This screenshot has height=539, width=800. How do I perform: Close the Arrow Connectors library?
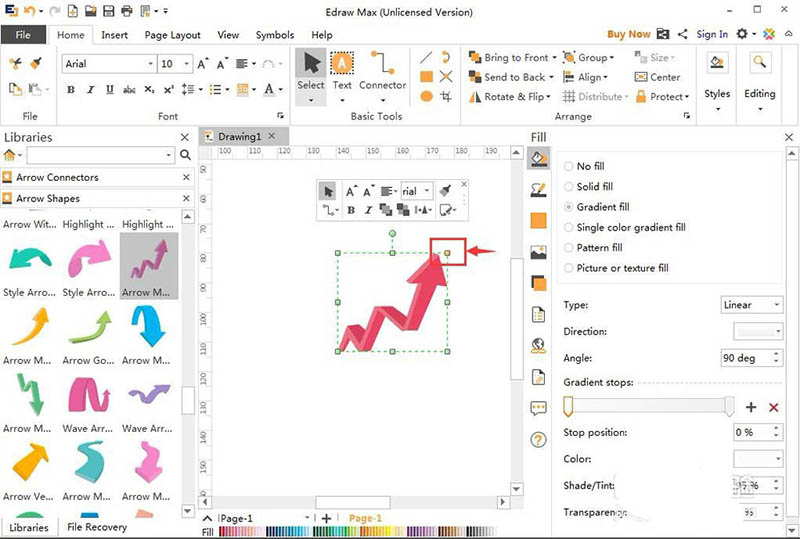click(186, 177)
